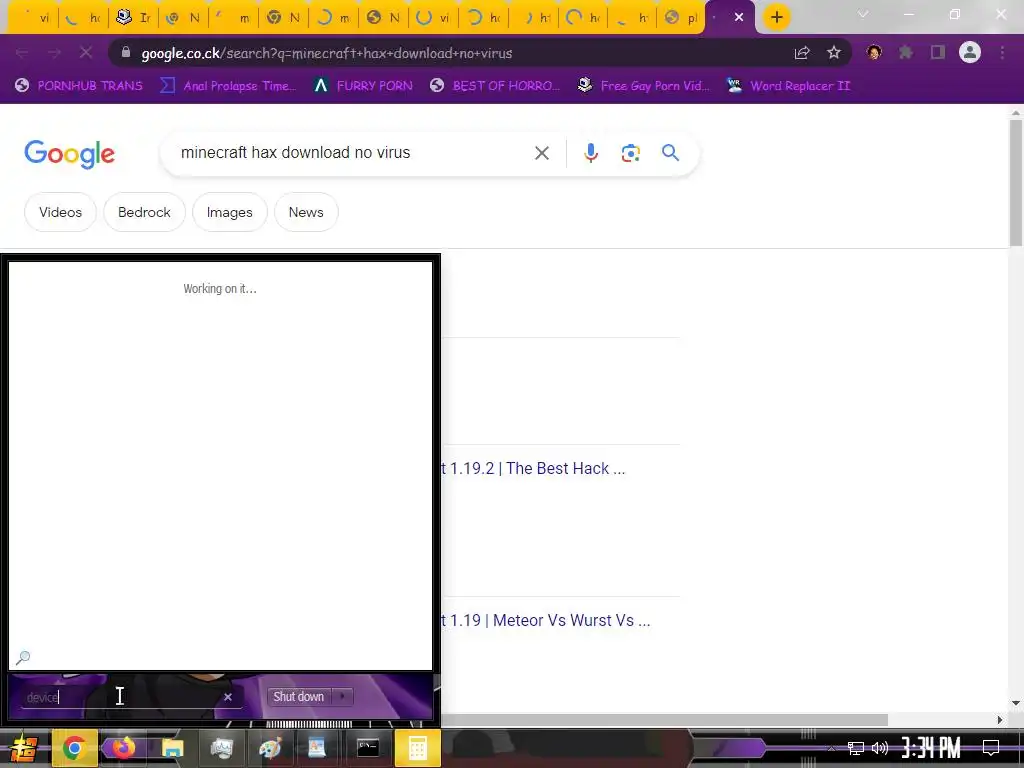Search by image with Google Lens icon

pyautogui.click(x=630, y=153)
